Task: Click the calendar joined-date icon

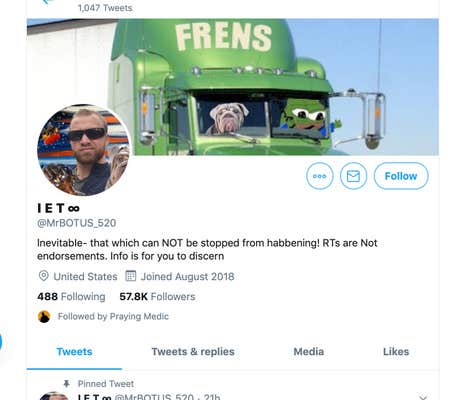Action: coord(130,276)
